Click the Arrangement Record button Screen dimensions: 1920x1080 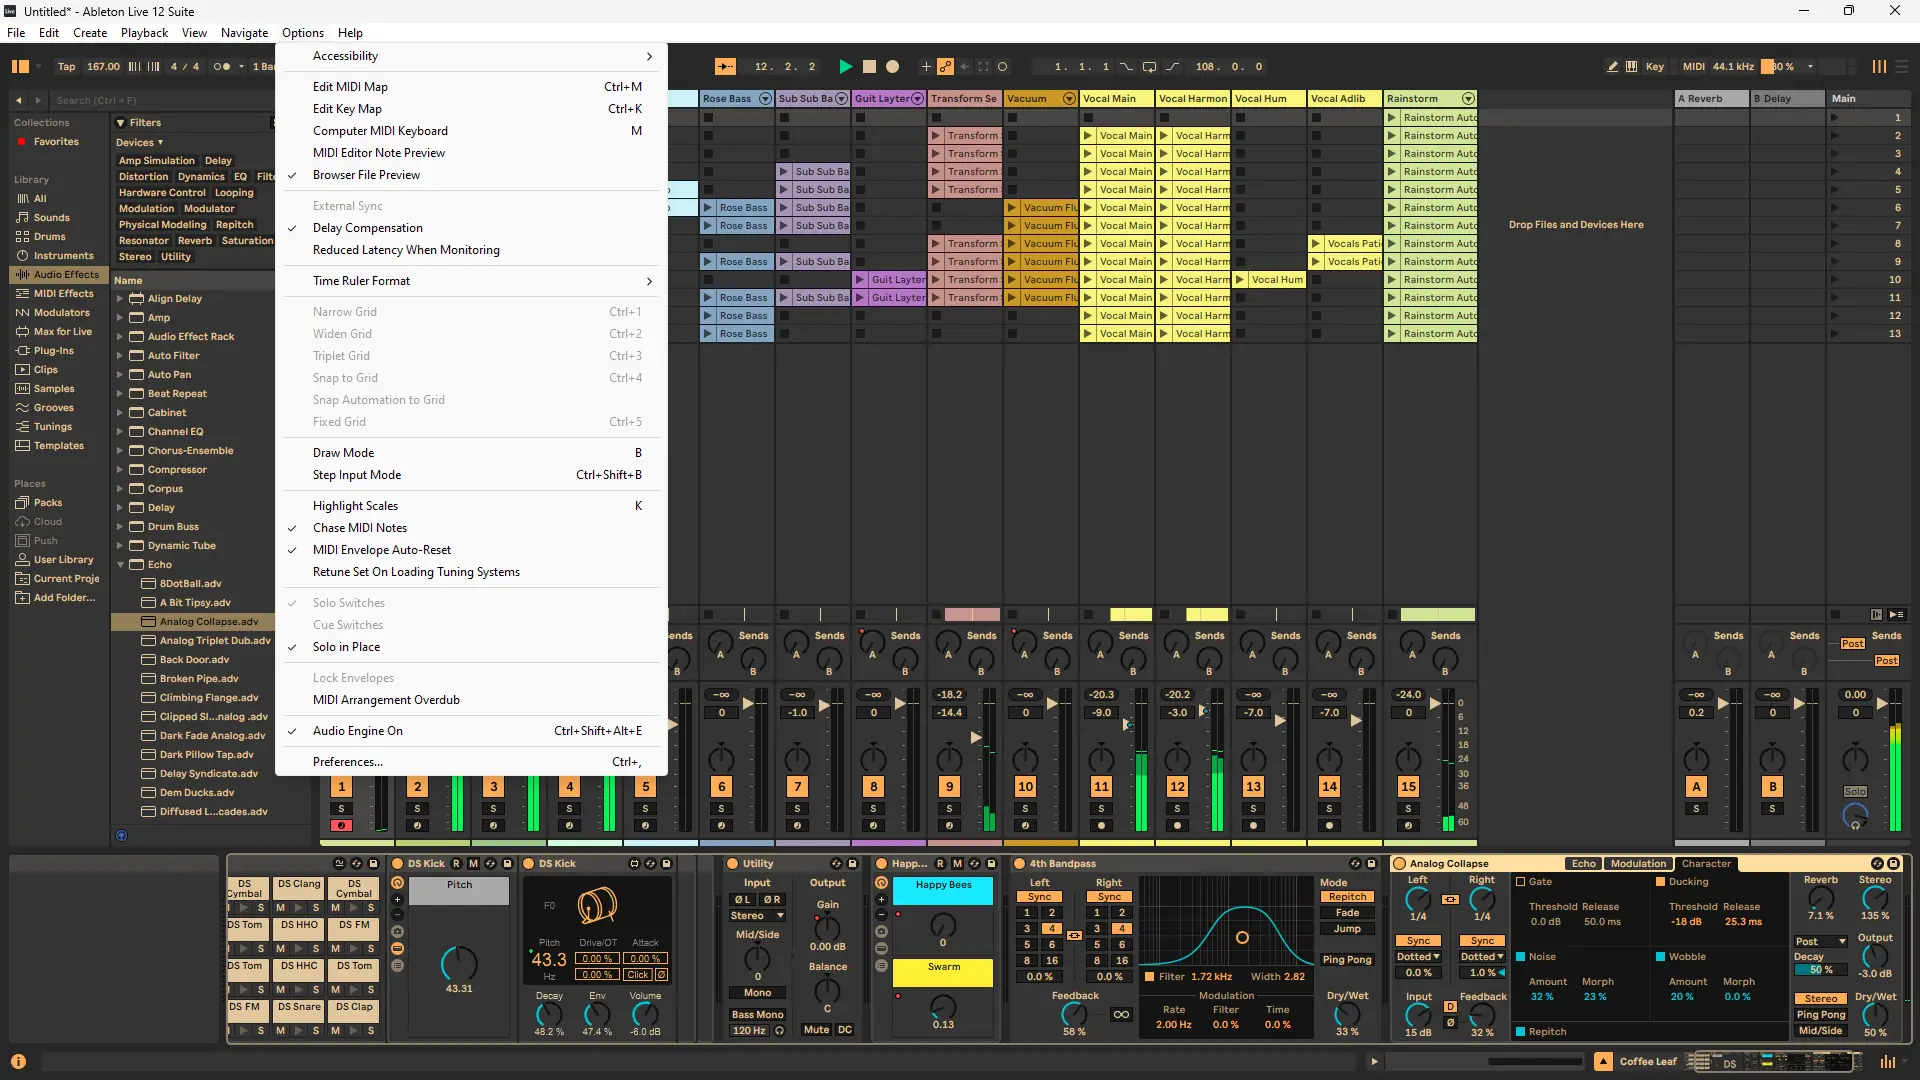click(893, 67)
